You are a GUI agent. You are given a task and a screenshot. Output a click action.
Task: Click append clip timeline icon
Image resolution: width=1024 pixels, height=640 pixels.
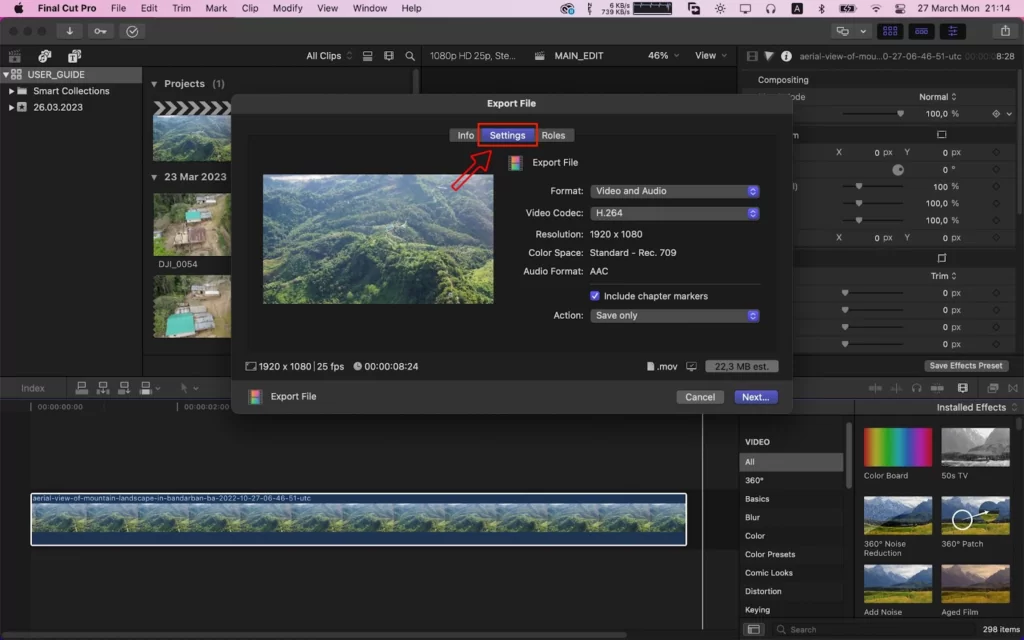[x=123, y=388]
